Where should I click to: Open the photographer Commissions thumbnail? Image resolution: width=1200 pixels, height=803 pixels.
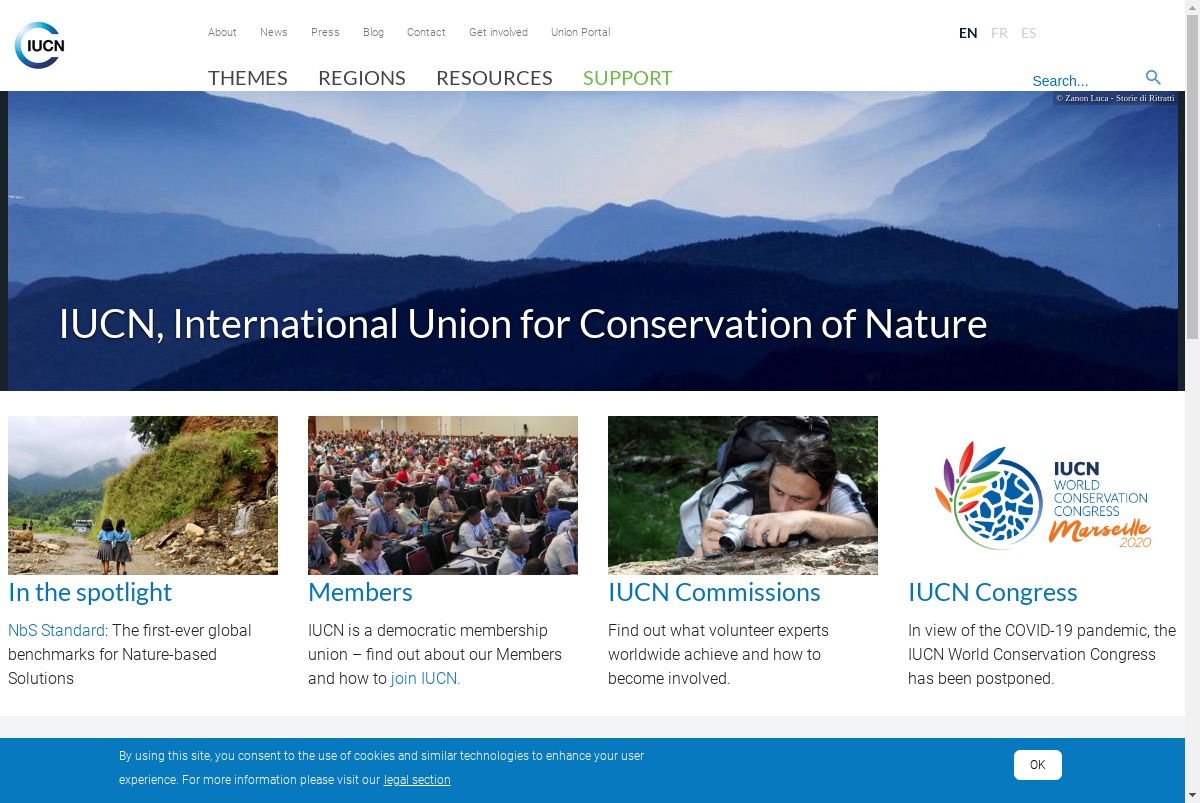tap(743, 495)
